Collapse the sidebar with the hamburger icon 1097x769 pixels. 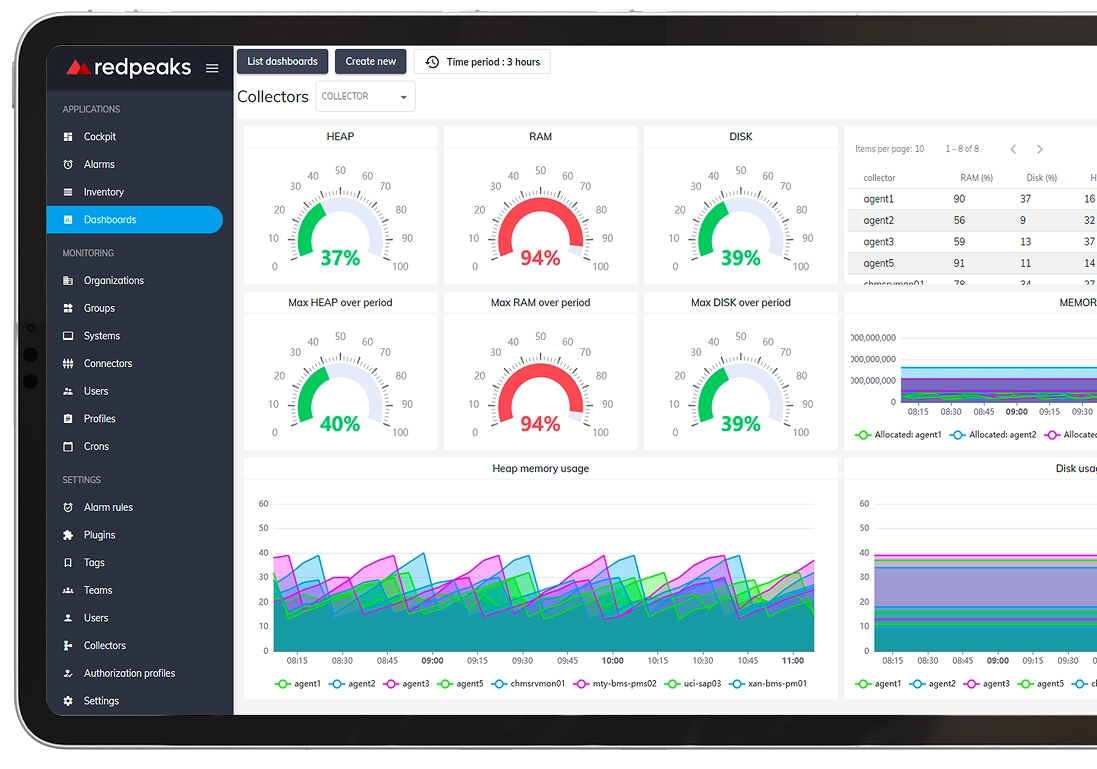coord(211,68)
